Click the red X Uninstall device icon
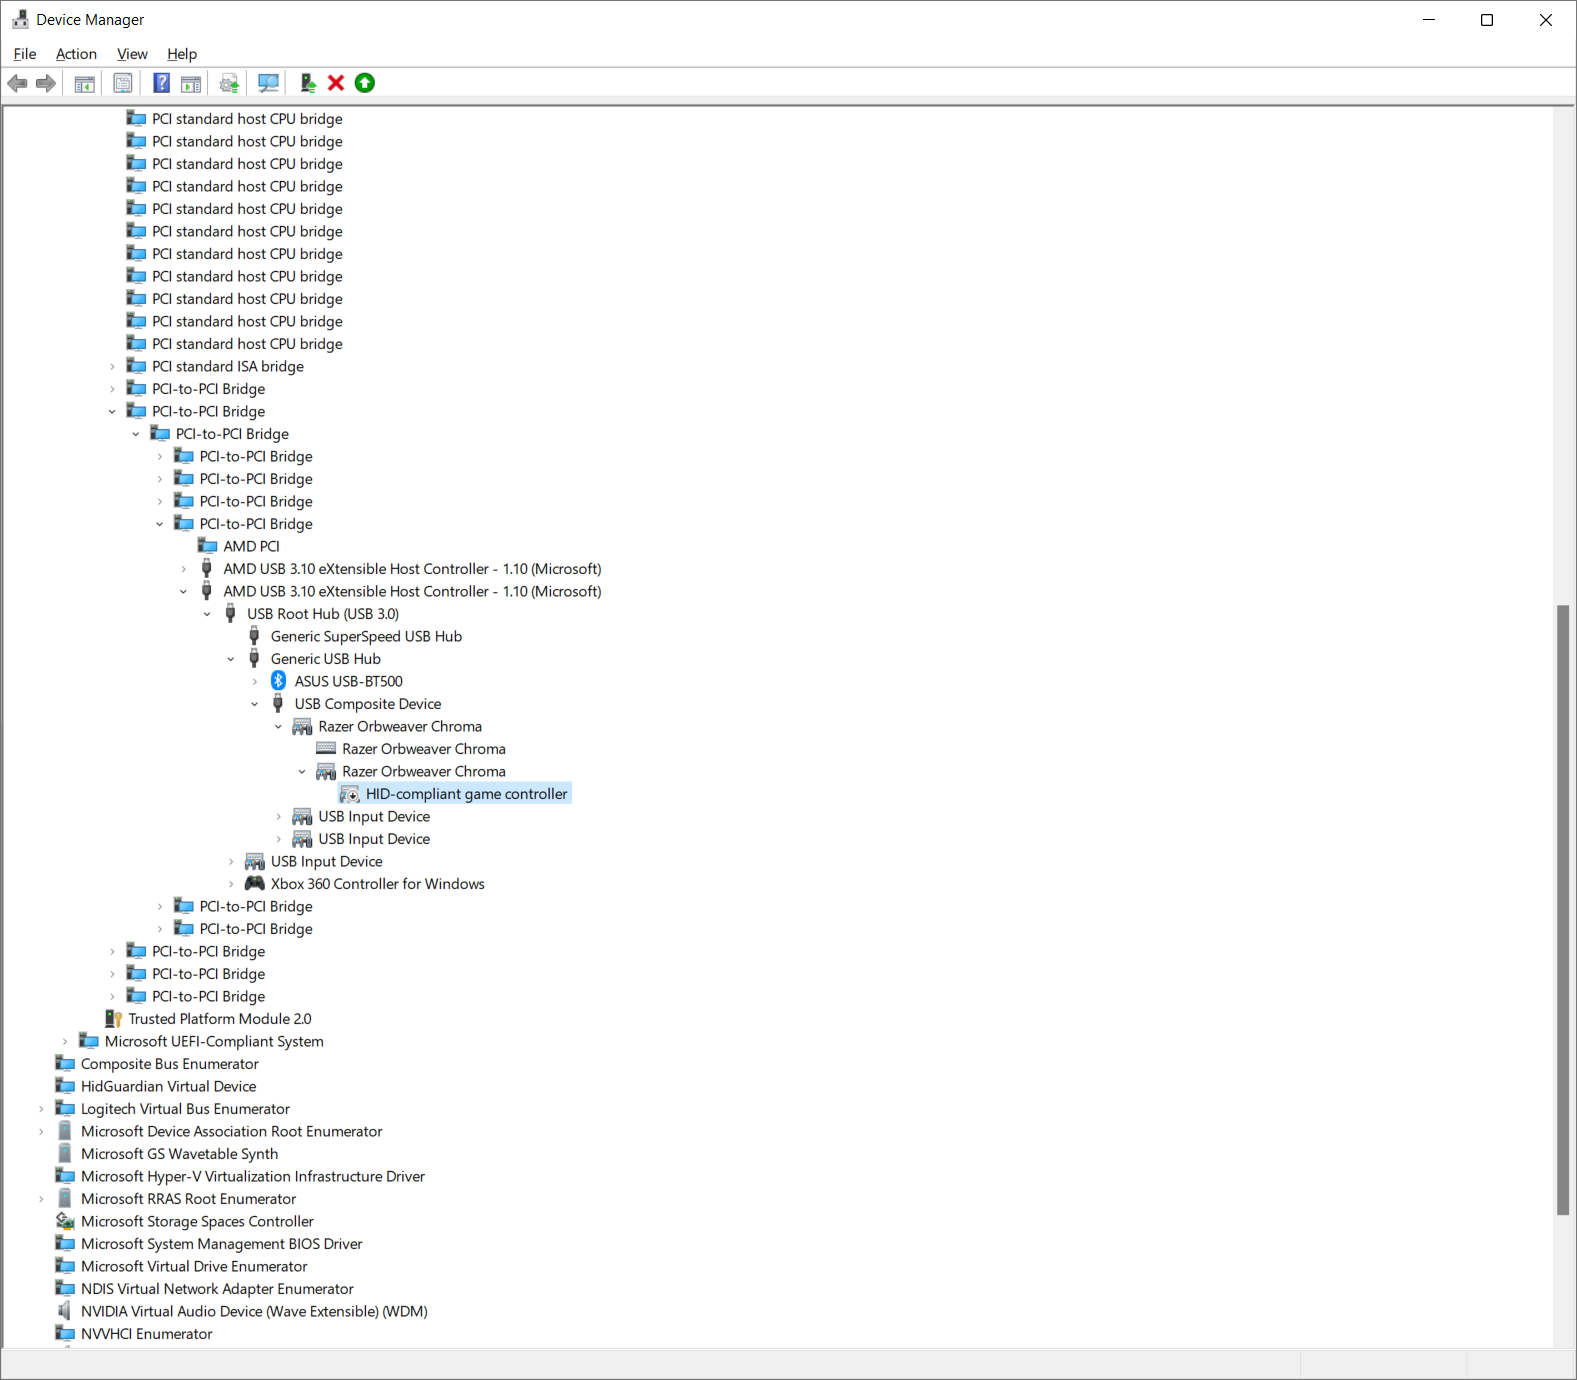The image size is (1577, 1380). (336, 83)
